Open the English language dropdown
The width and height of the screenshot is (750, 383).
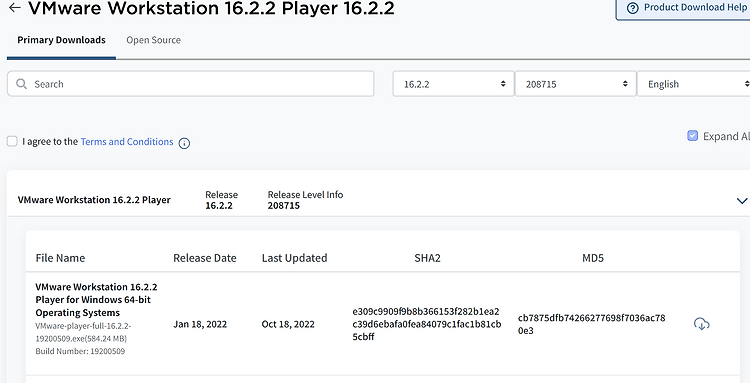694,84
